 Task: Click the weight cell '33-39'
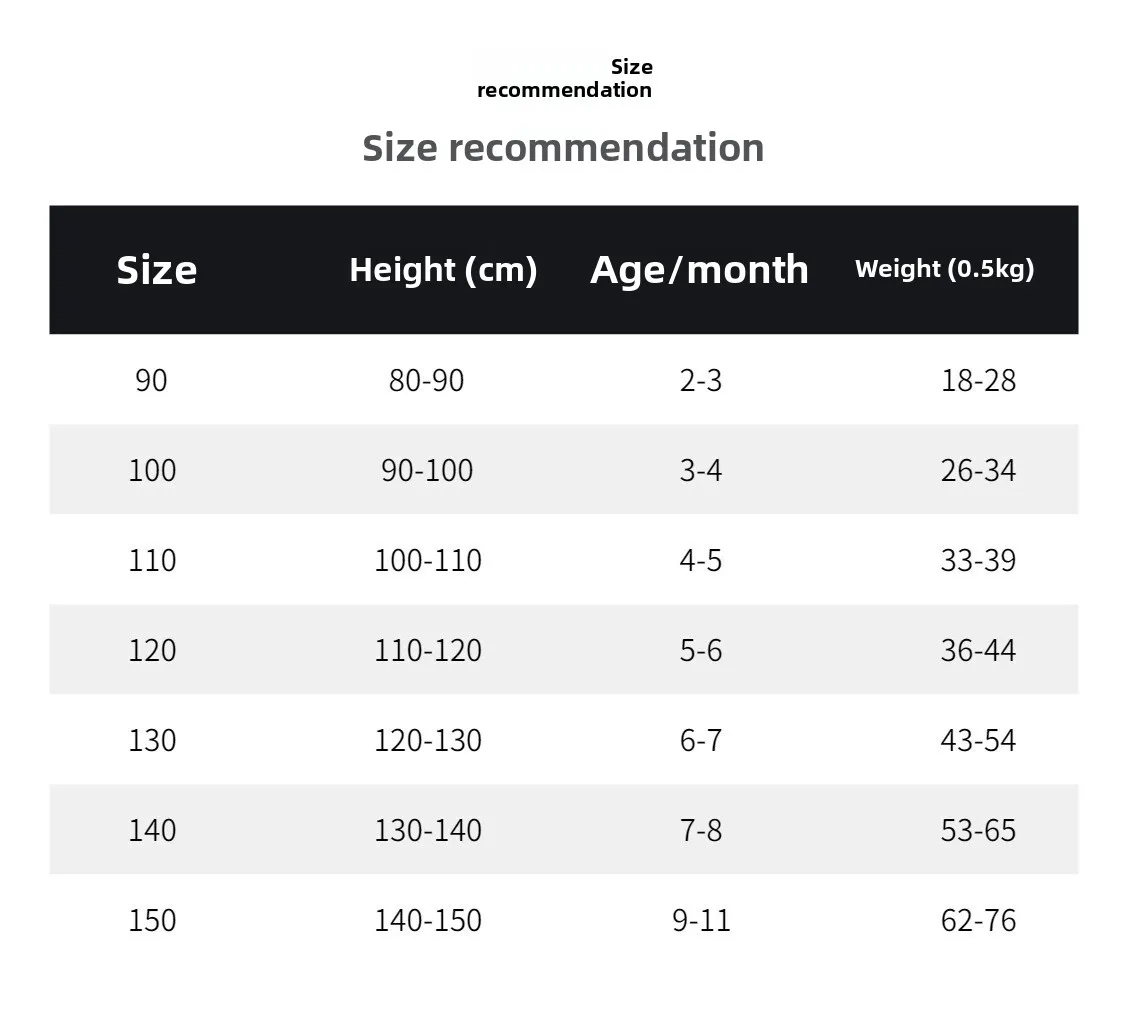point(978,561)
